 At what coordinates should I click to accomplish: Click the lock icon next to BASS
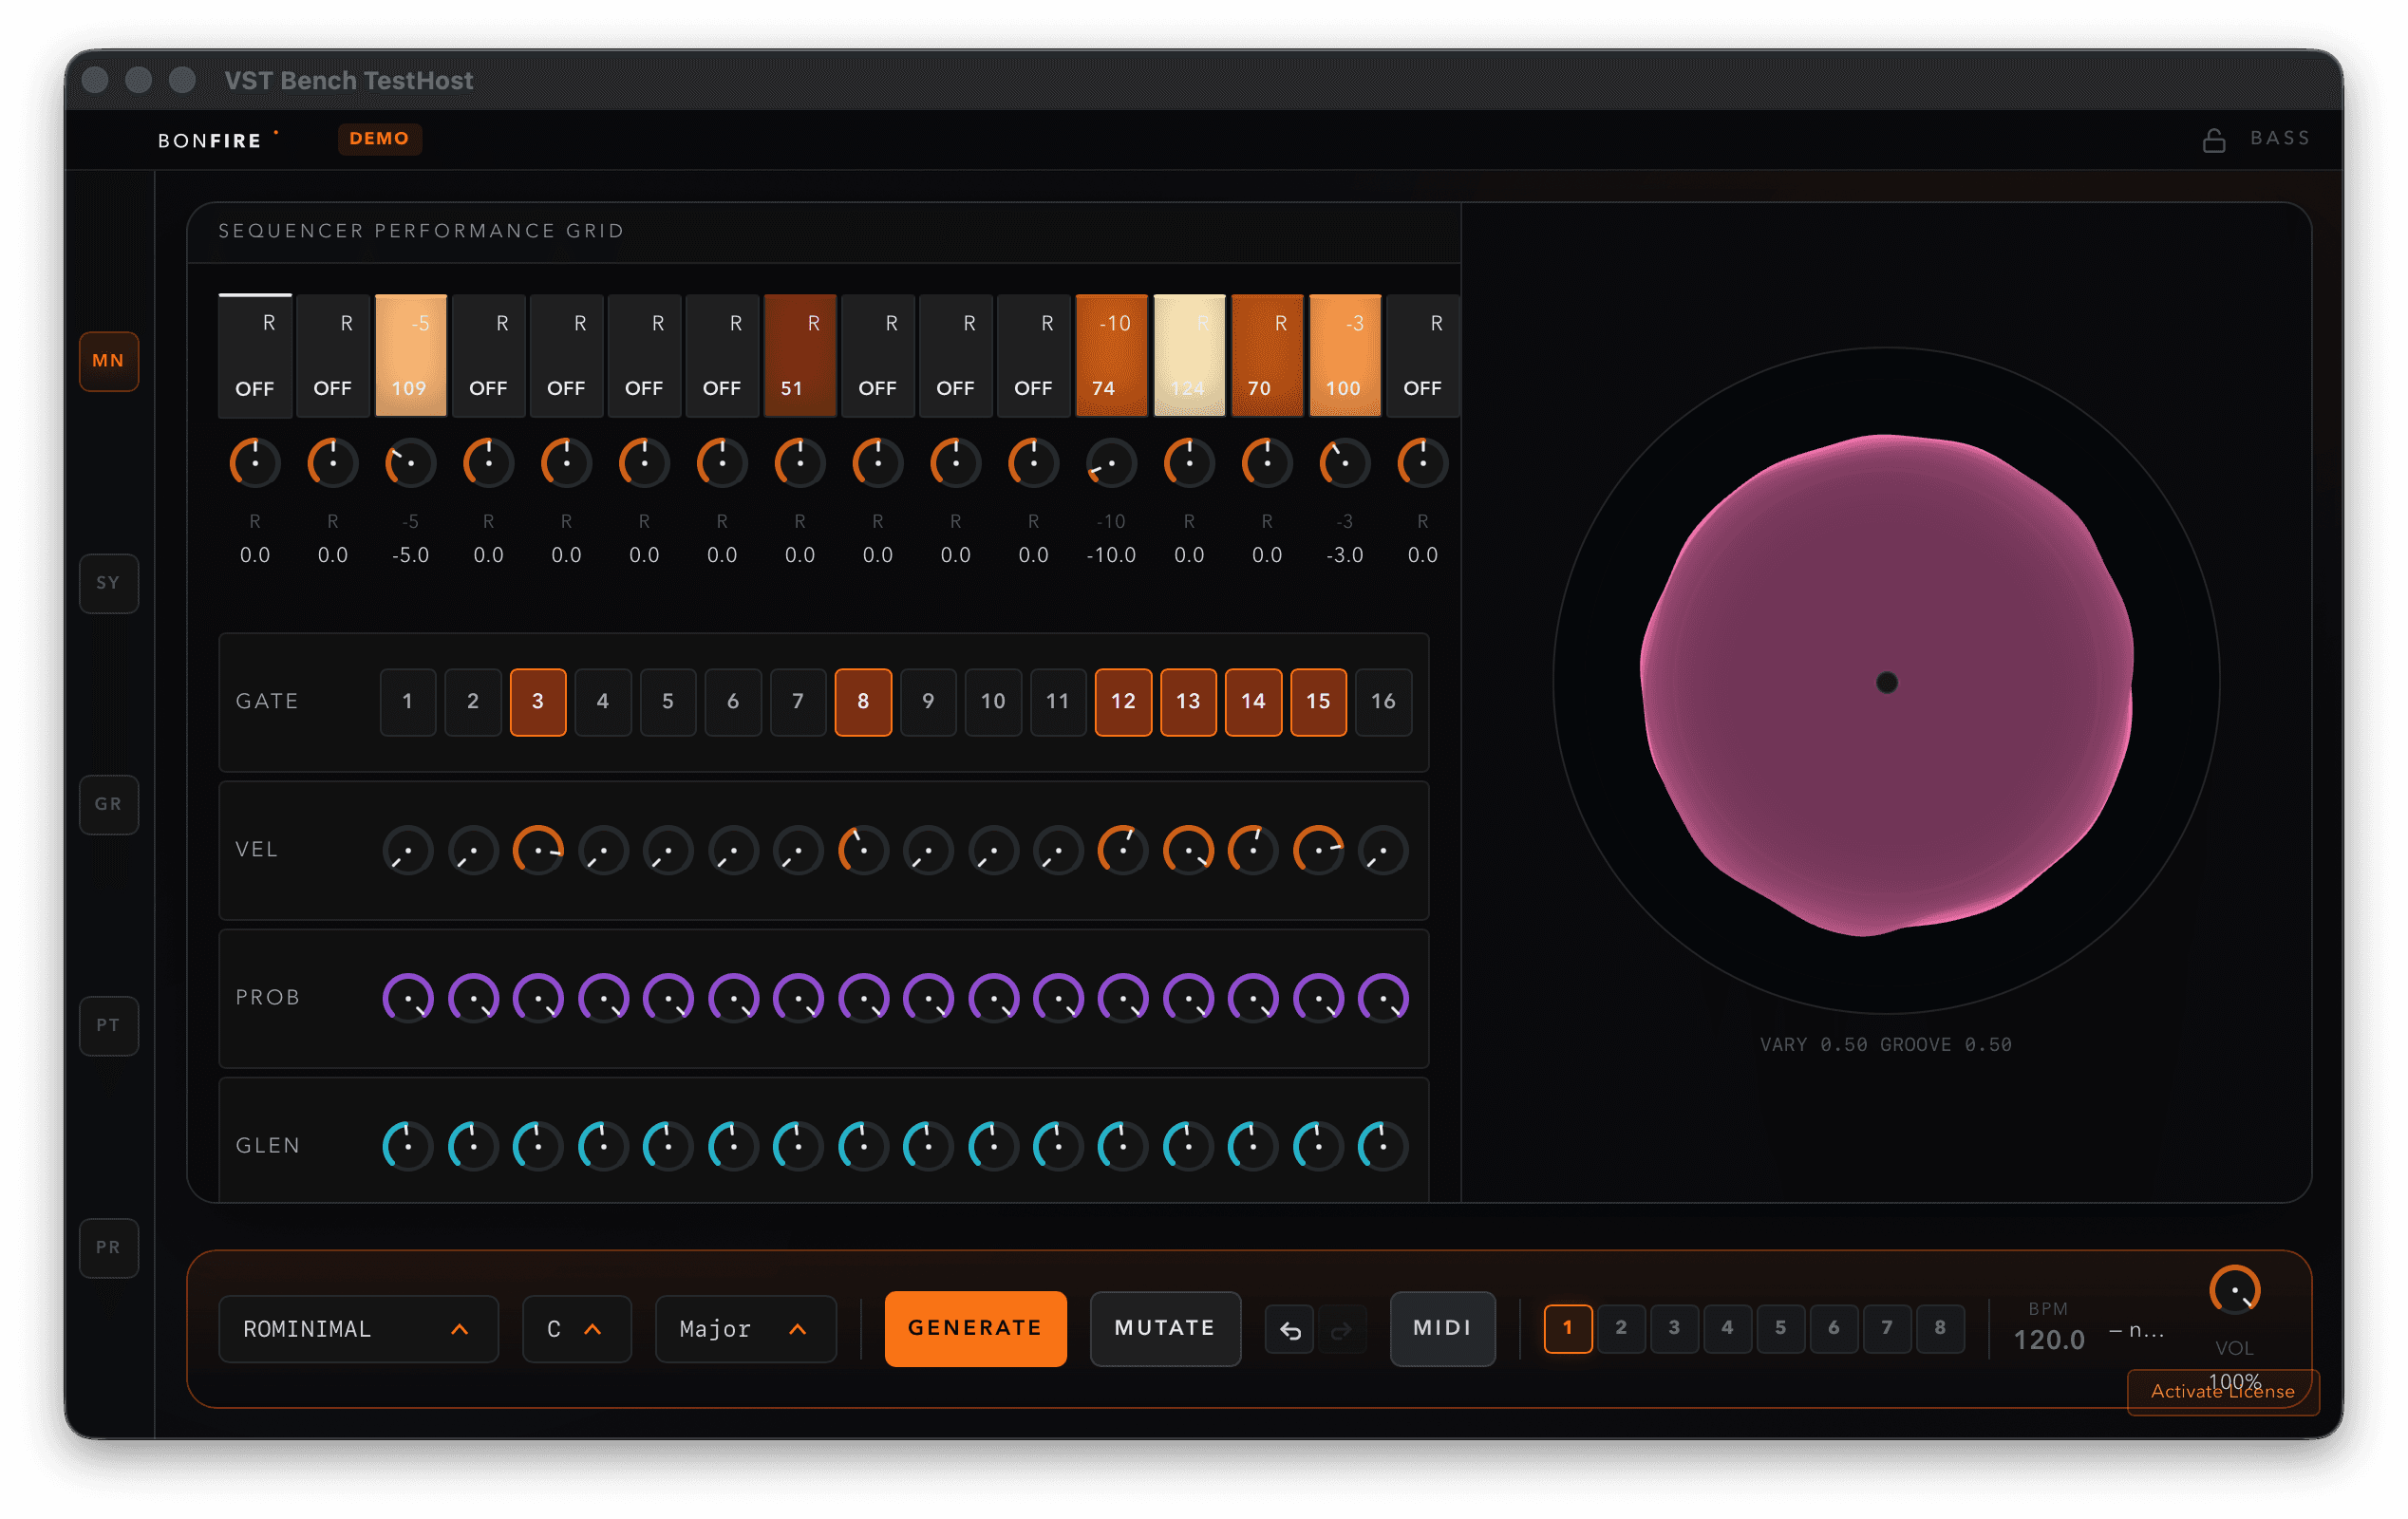[x=2213, y=138]
